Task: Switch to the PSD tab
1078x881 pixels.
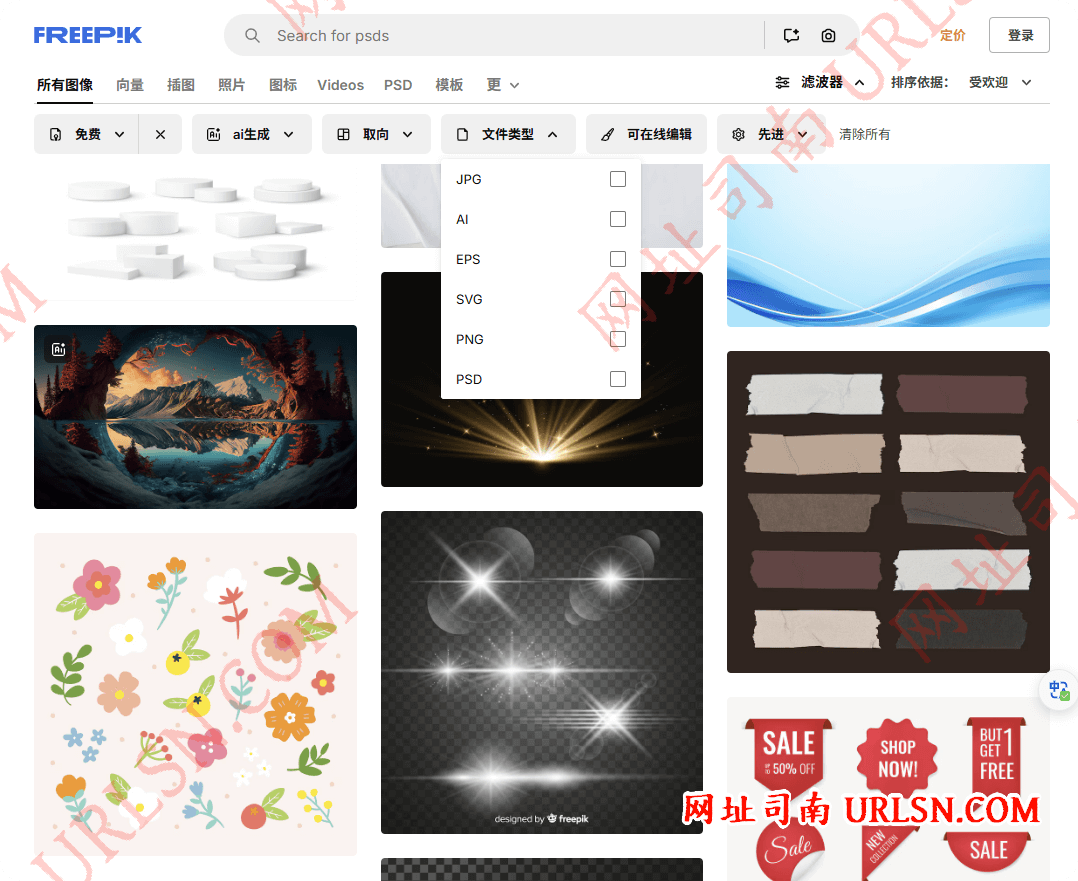Action: pos(398,84)
